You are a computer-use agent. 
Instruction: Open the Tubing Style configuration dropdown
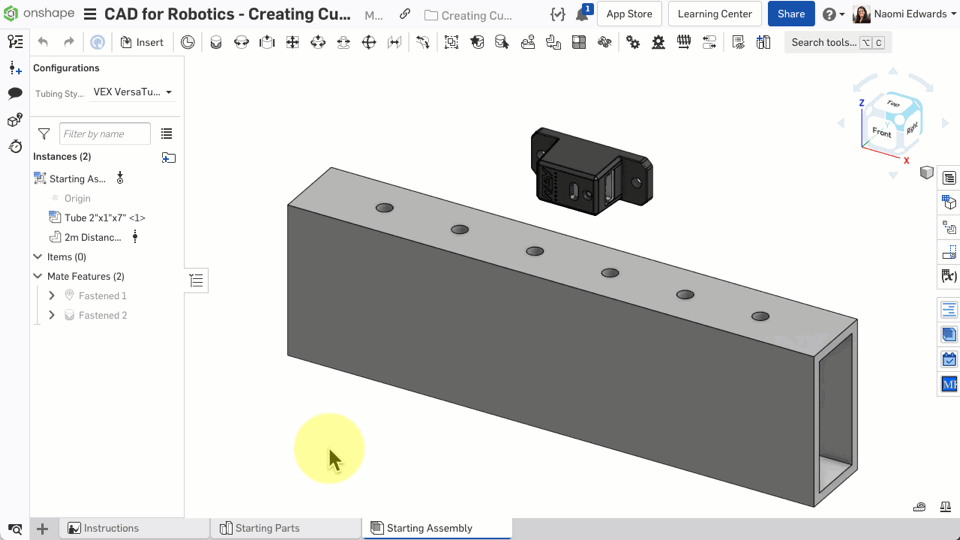[x=132, y=92]
